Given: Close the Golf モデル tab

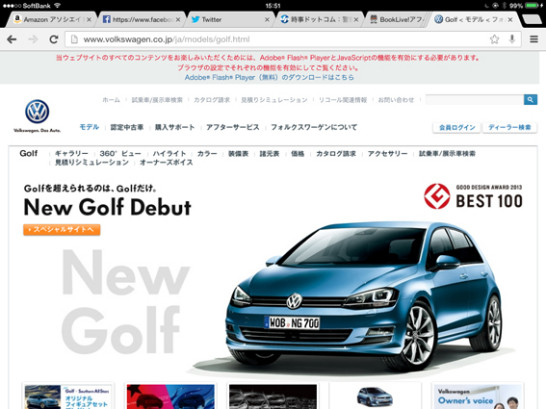Looking at the screenshot, I should tap(510, 19).
